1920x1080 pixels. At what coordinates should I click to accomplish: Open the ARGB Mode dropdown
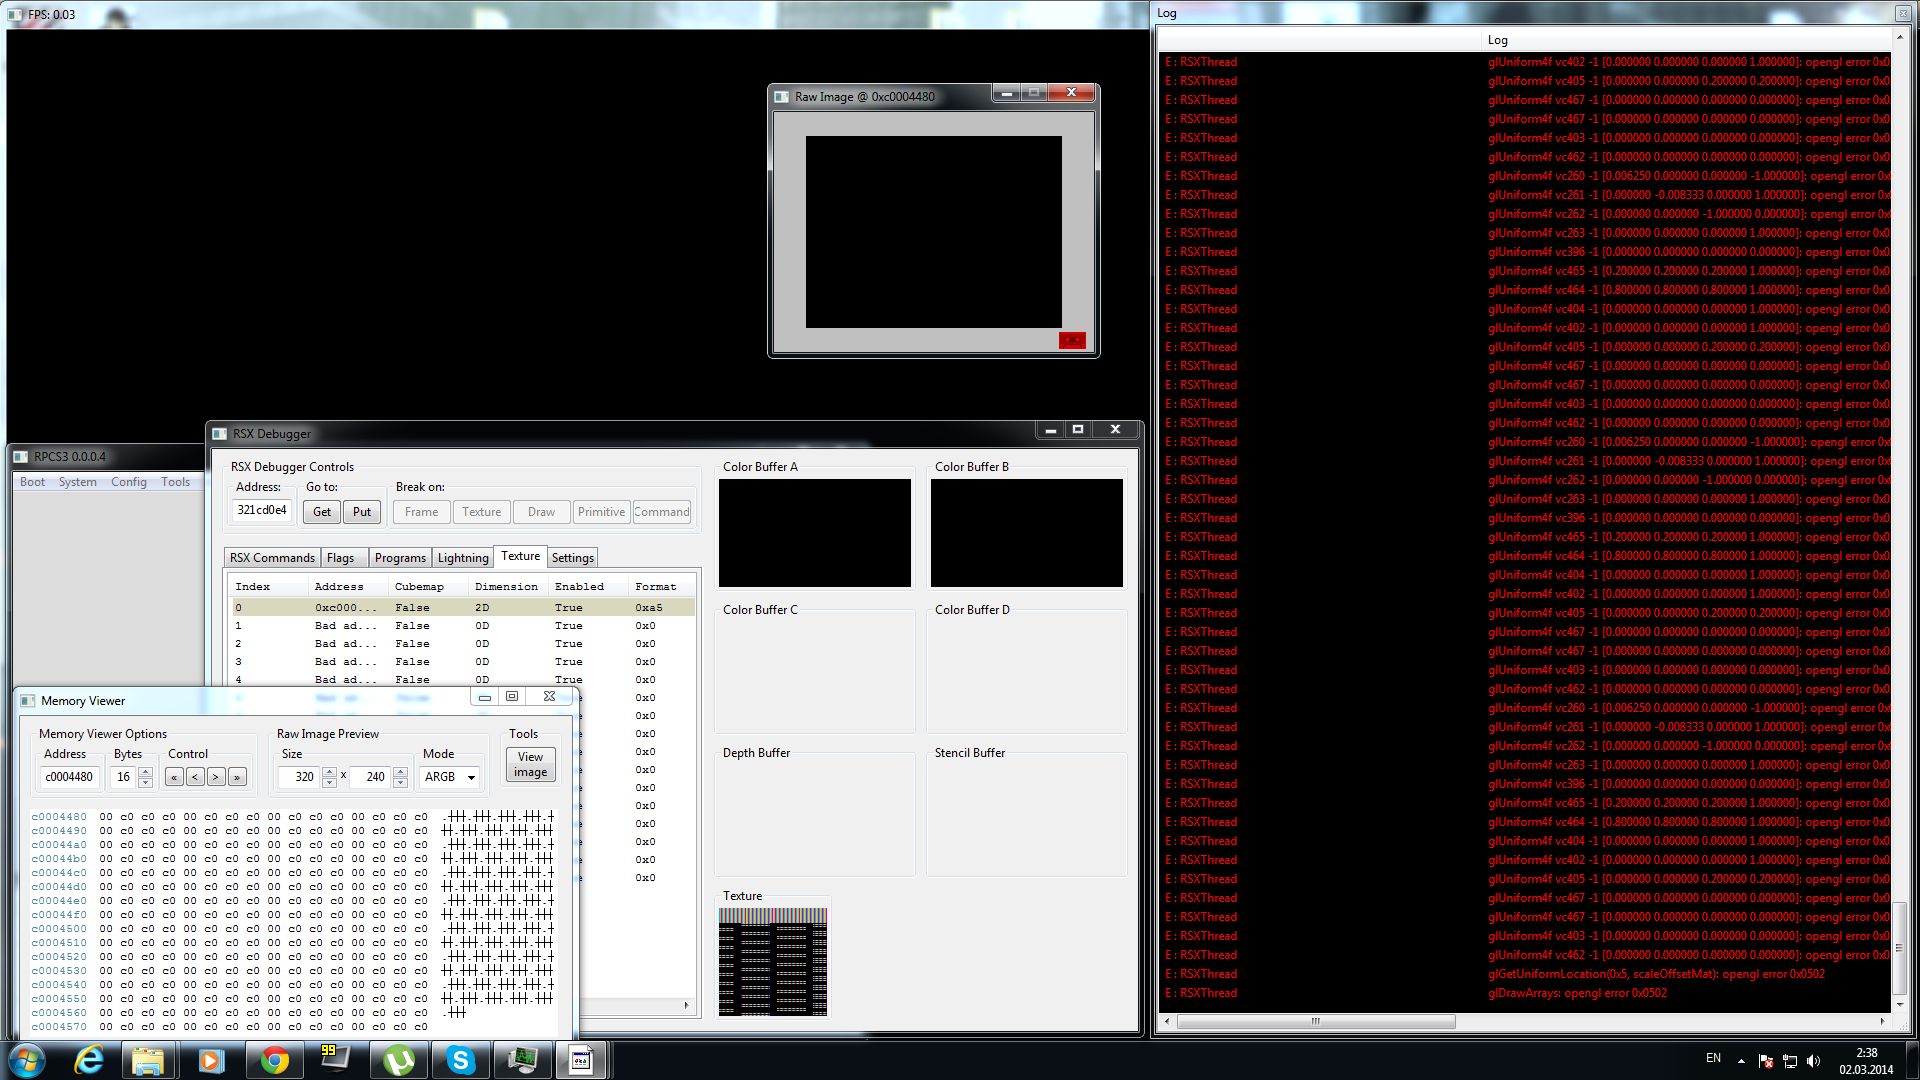click(450, 777)
